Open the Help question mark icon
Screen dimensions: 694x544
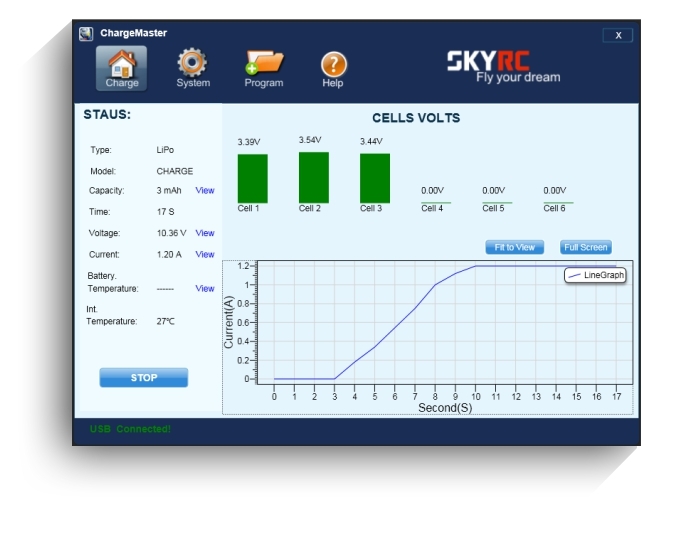click(333, 68)
